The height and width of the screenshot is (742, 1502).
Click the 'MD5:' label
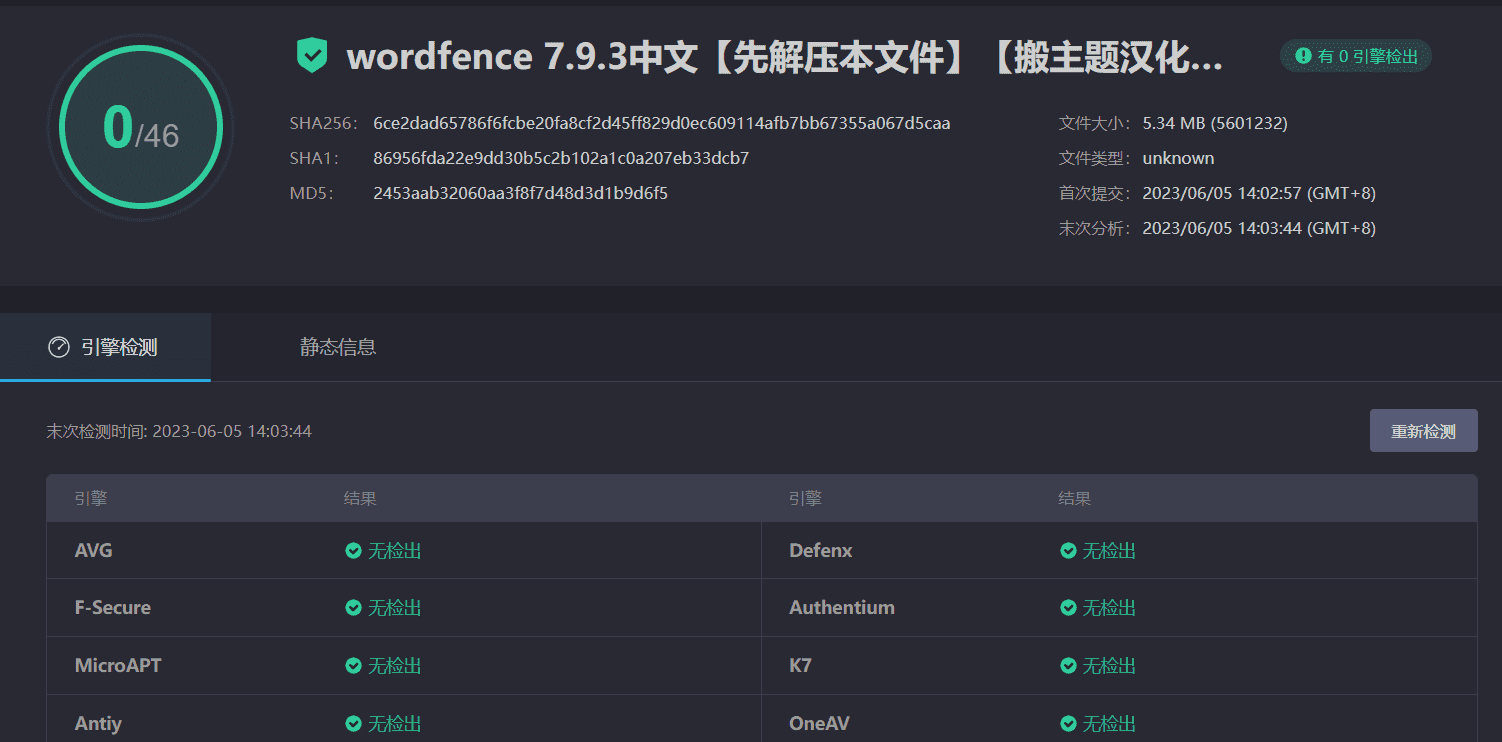(311, 193)
